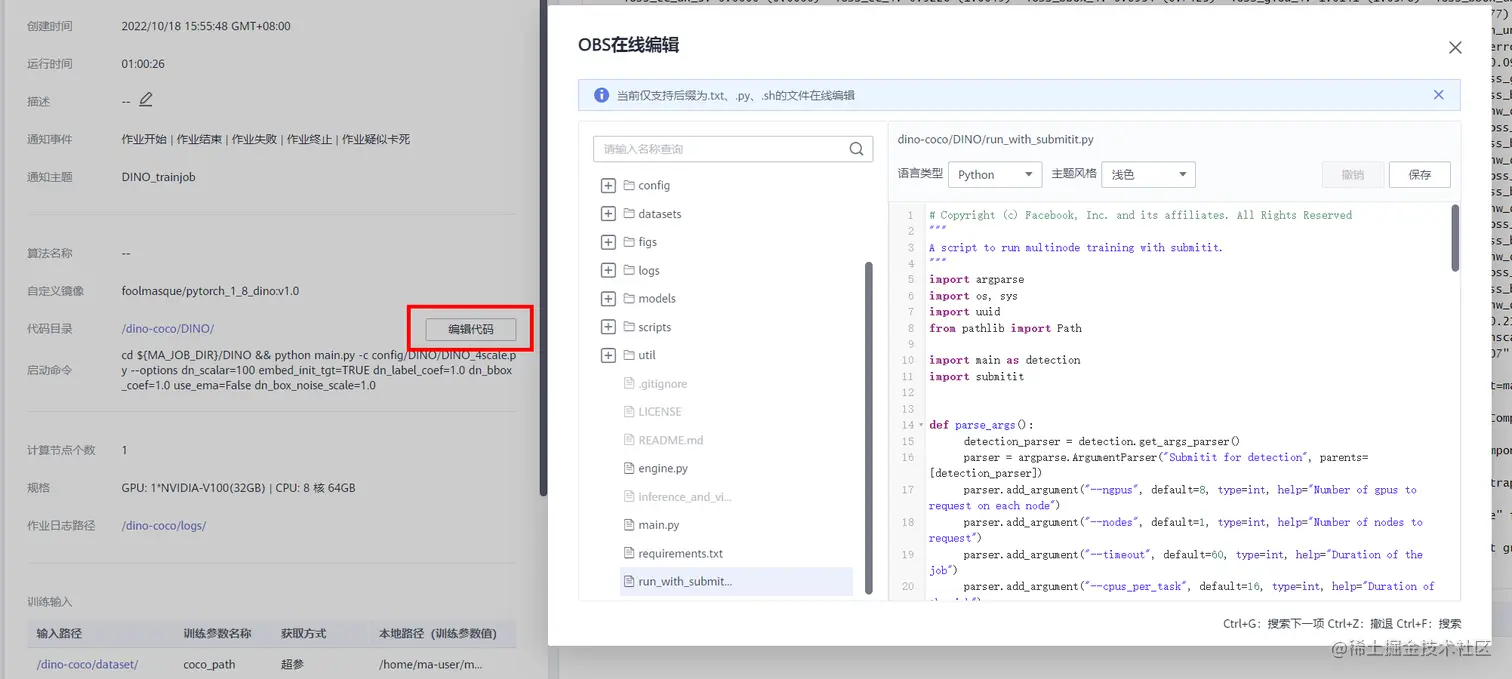Click the run time value 01:00:26

coord(143,64)
